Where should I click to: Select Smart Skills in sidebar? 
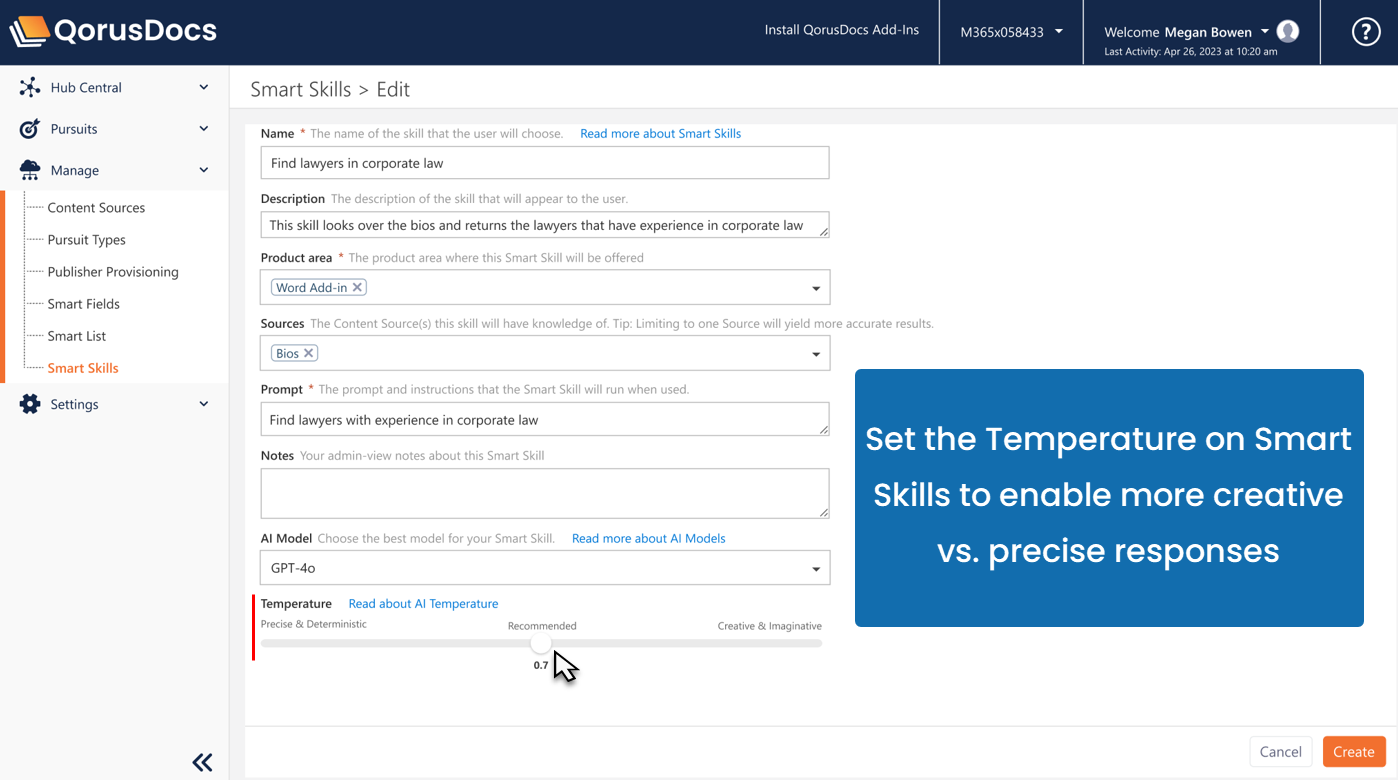point(83,368)
